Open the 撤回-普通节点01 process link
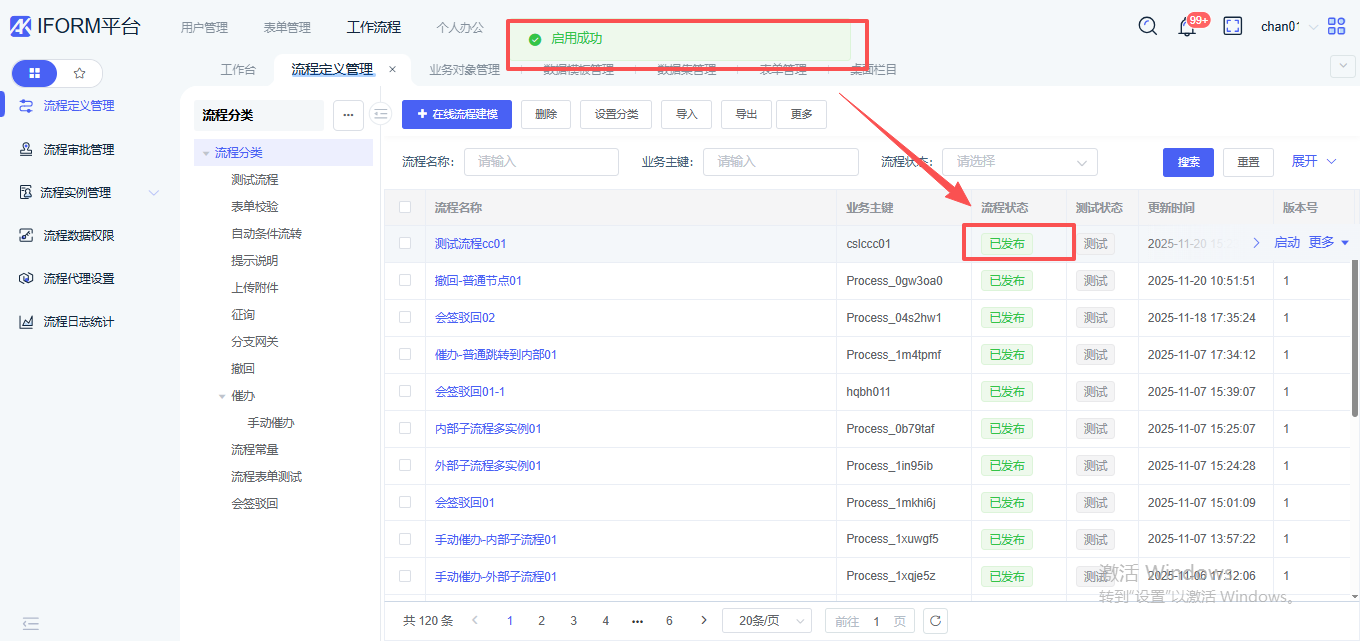This screenshot has width=1360, height=641. coord(478,281)
